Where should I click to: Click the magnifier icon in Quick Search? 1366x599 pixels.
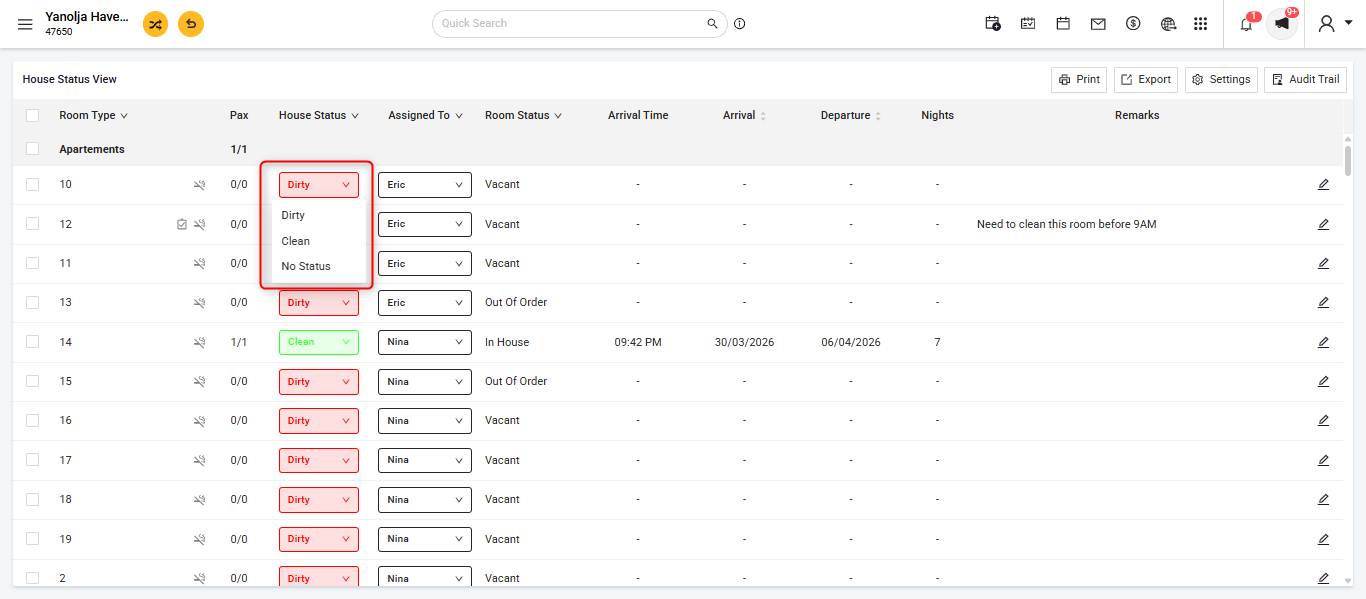point(712,23)
